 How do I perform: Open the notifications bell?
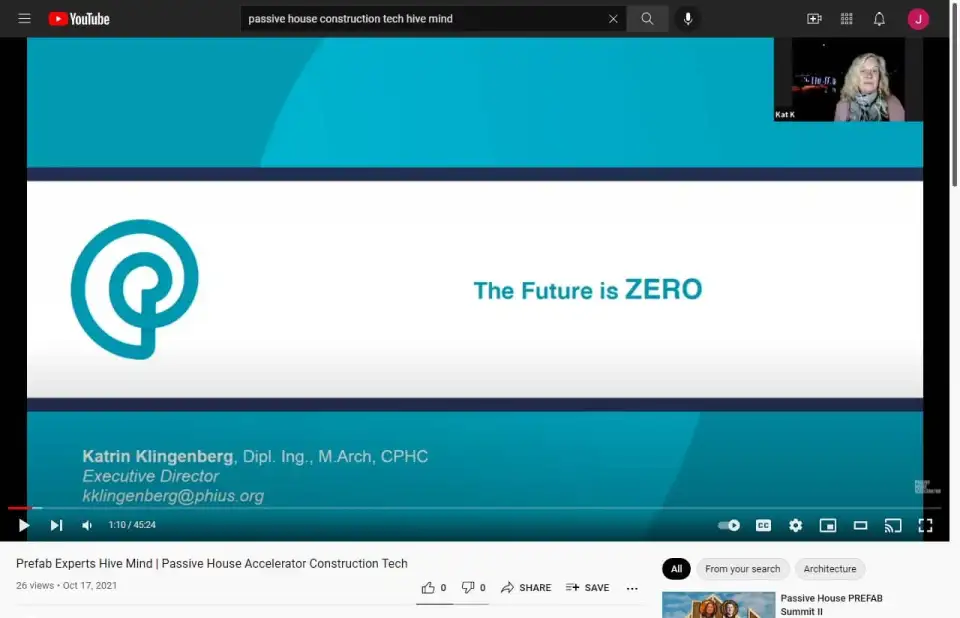pos(879,19)
